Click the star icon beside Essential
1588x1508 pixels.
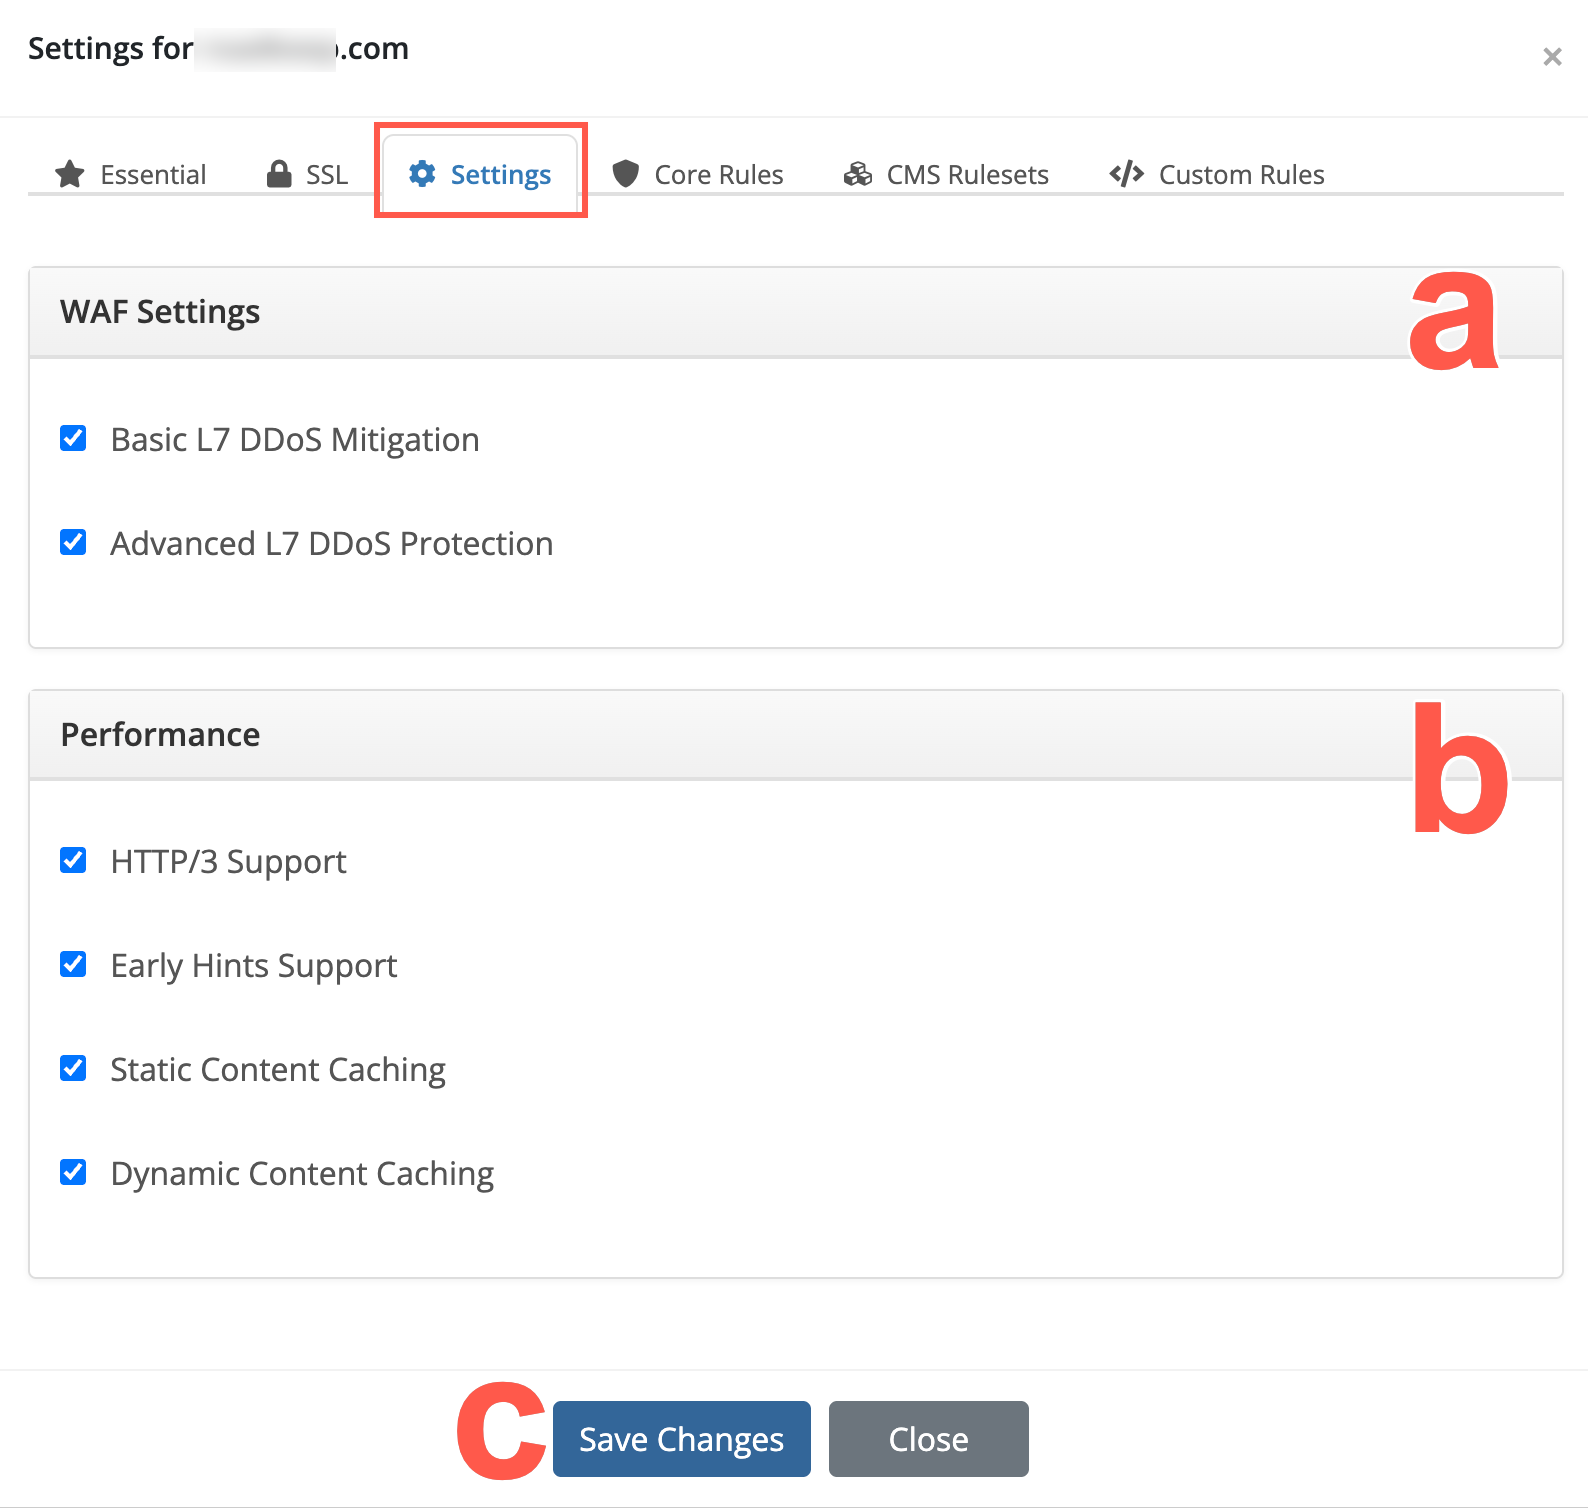[x=70, y=174]
